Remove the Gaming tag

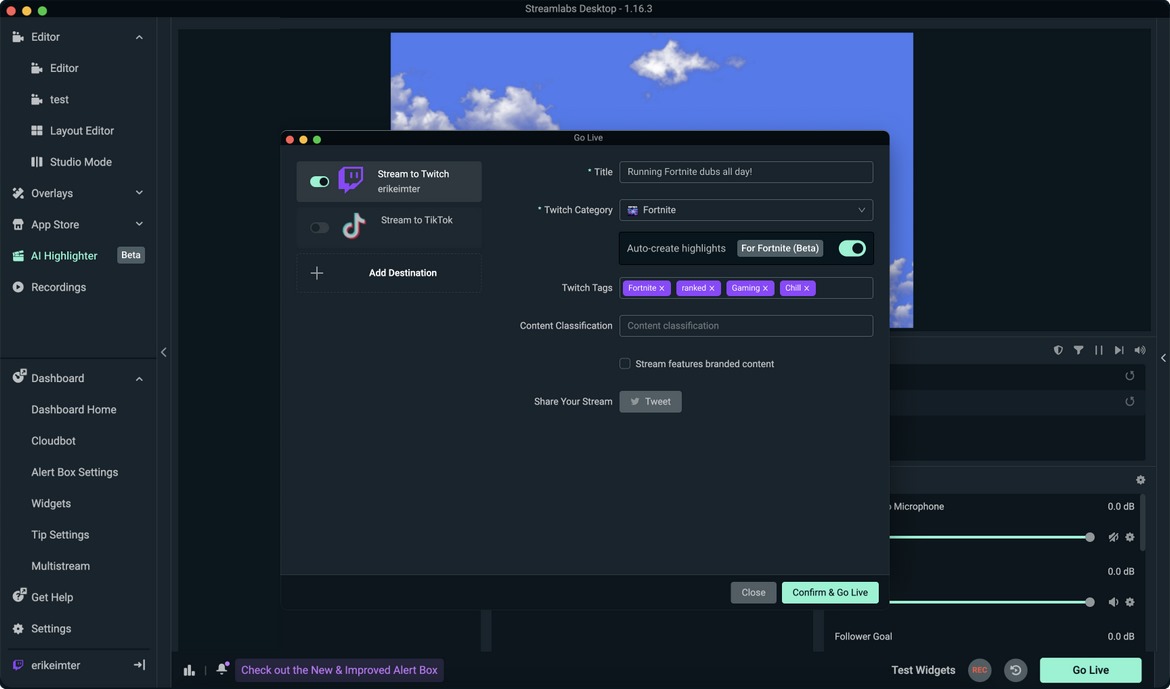point(766,288)
